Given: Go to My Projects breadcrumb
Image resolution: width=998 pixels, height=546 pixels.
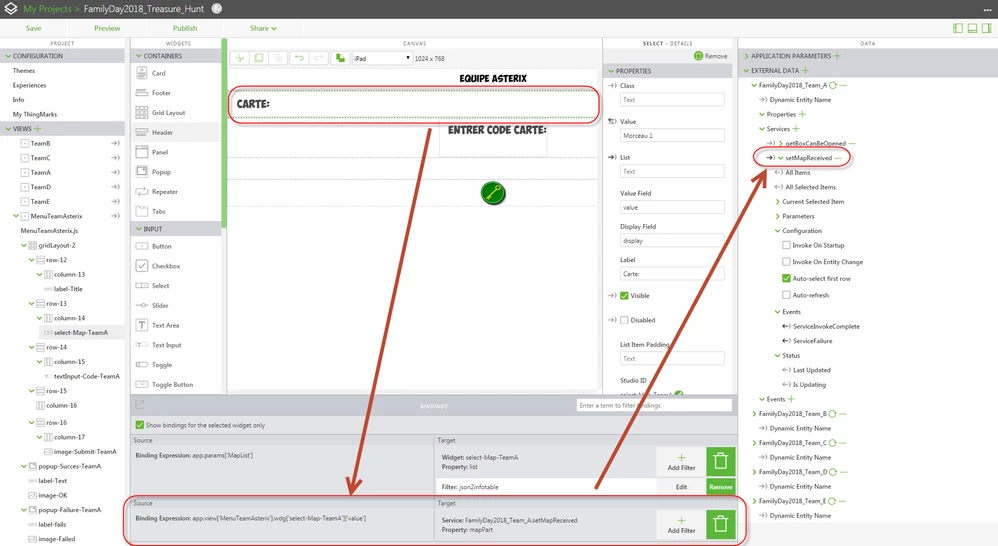Looking at the screenshot, I should 47,9.
